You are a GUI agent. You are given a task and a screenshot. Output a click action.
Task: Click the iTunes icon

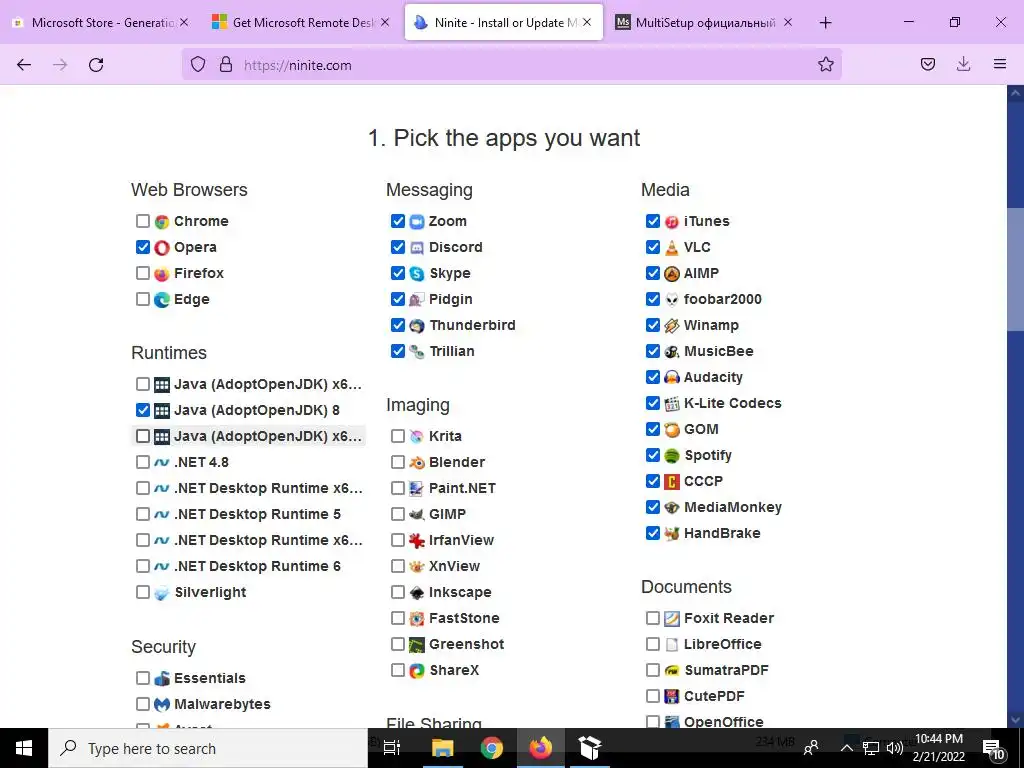pyautogui.click(x=672, y=221)
